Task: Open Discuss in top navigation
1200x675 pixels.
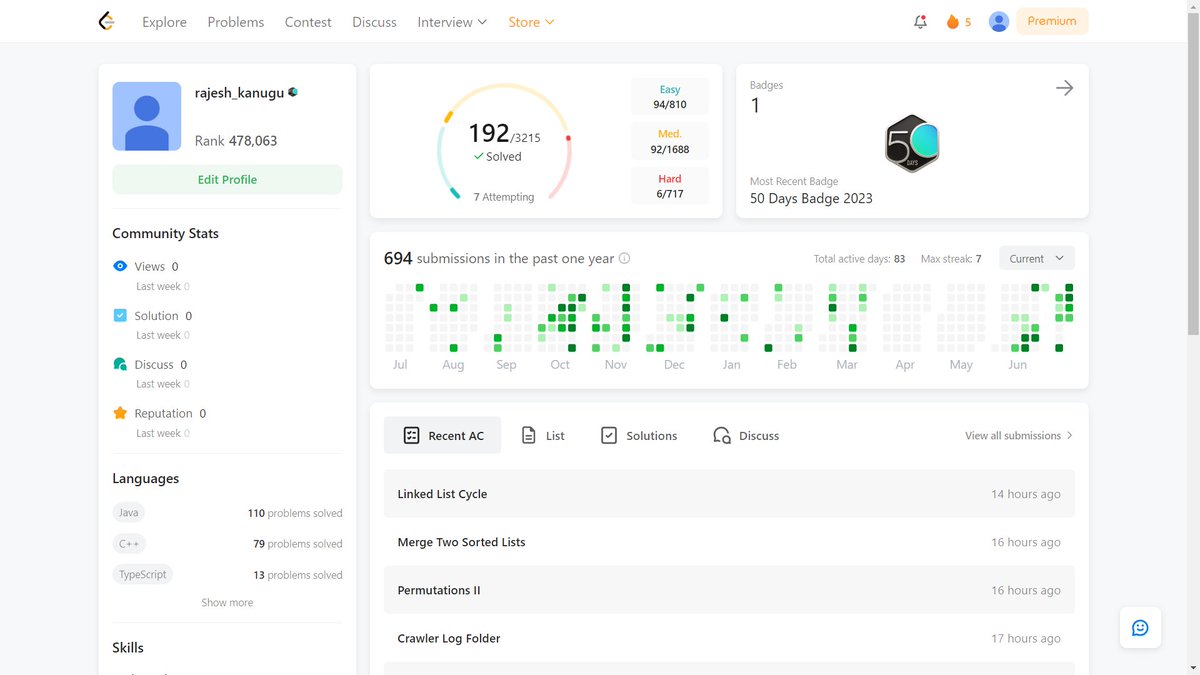Action: click(x=374, y=22)
